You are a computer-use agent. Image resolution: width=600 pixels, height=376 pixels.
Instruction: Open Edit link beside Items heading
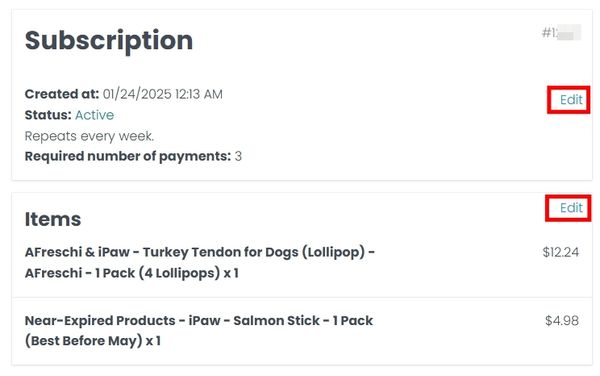pyautogui.click(x=571, y=208)
